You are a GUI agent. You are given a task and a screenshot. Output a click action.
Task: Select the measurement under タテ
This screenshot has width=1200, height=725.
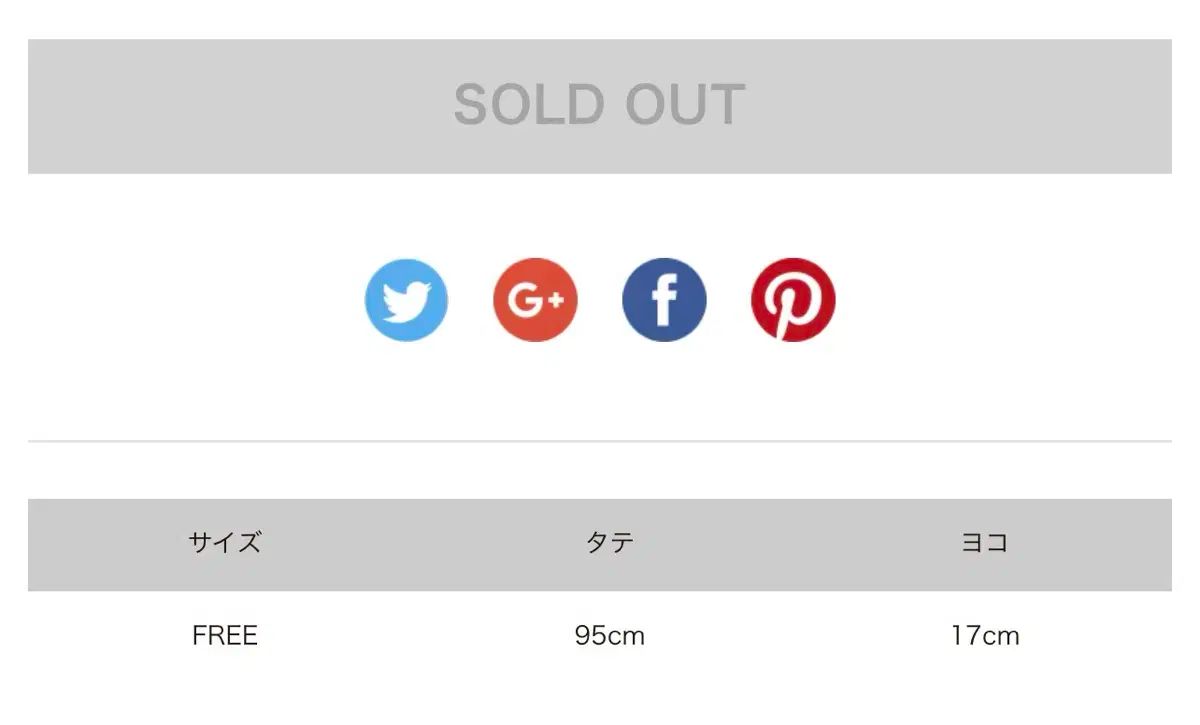(609, 636)
